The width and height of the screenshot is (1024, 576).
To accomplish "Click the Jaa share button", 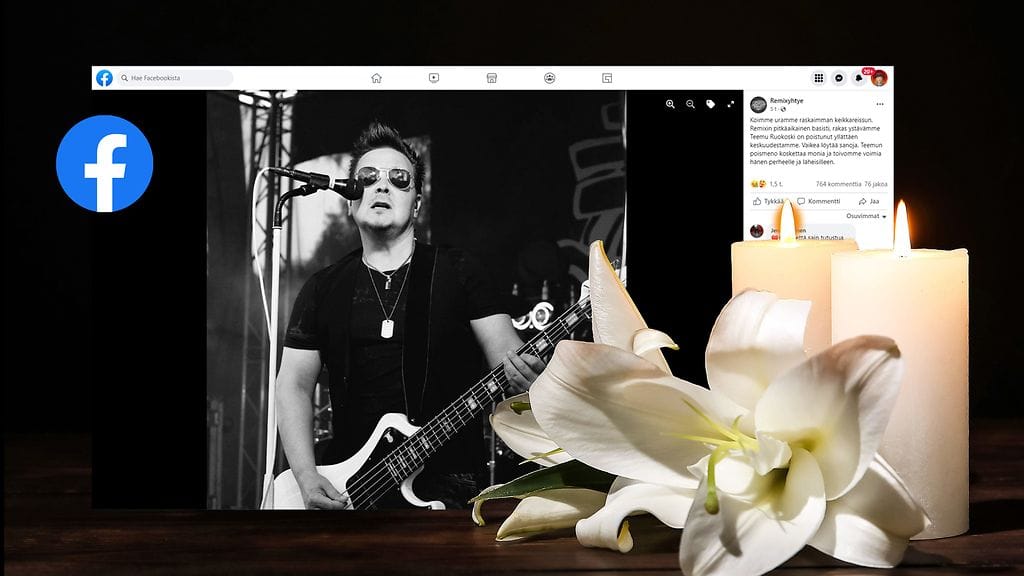I will click(x=868, y=201).
